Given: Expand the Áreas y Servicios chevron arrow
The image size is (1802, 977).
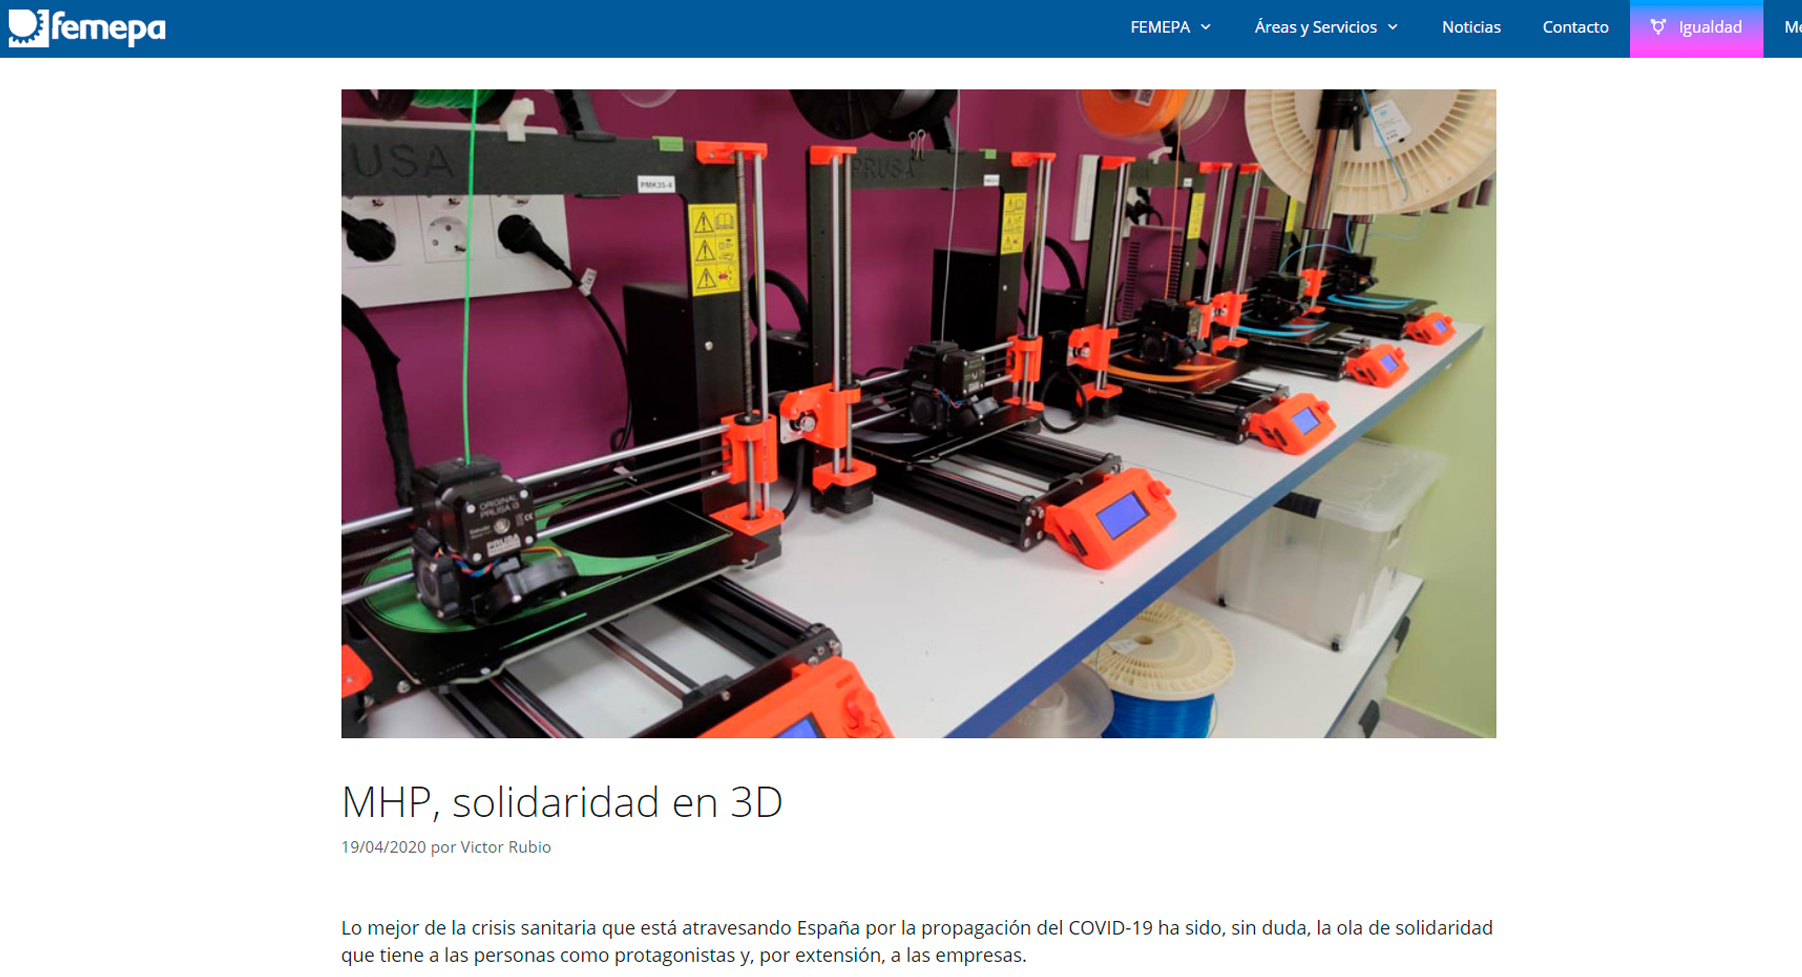Looking at the screenshot, I should tap(1393, 28).
